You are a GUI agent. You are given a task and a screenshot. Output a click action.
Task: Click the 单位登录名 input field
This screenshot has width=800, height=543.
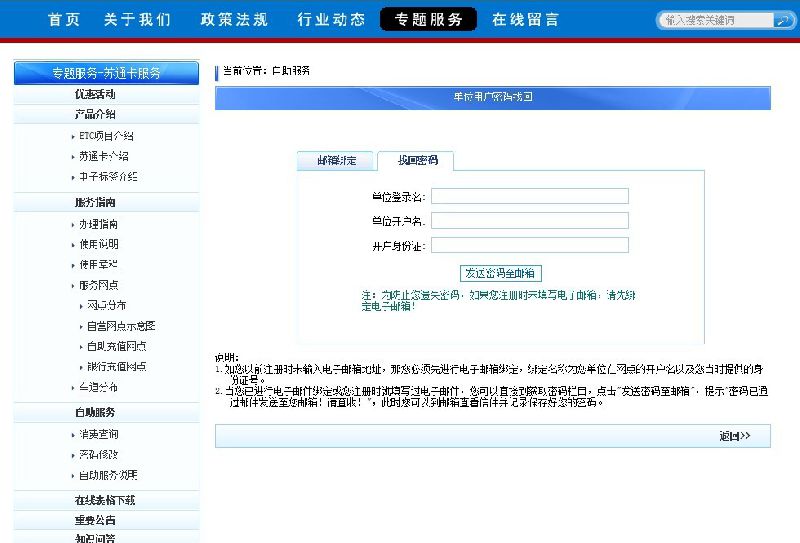pos(529,196)
